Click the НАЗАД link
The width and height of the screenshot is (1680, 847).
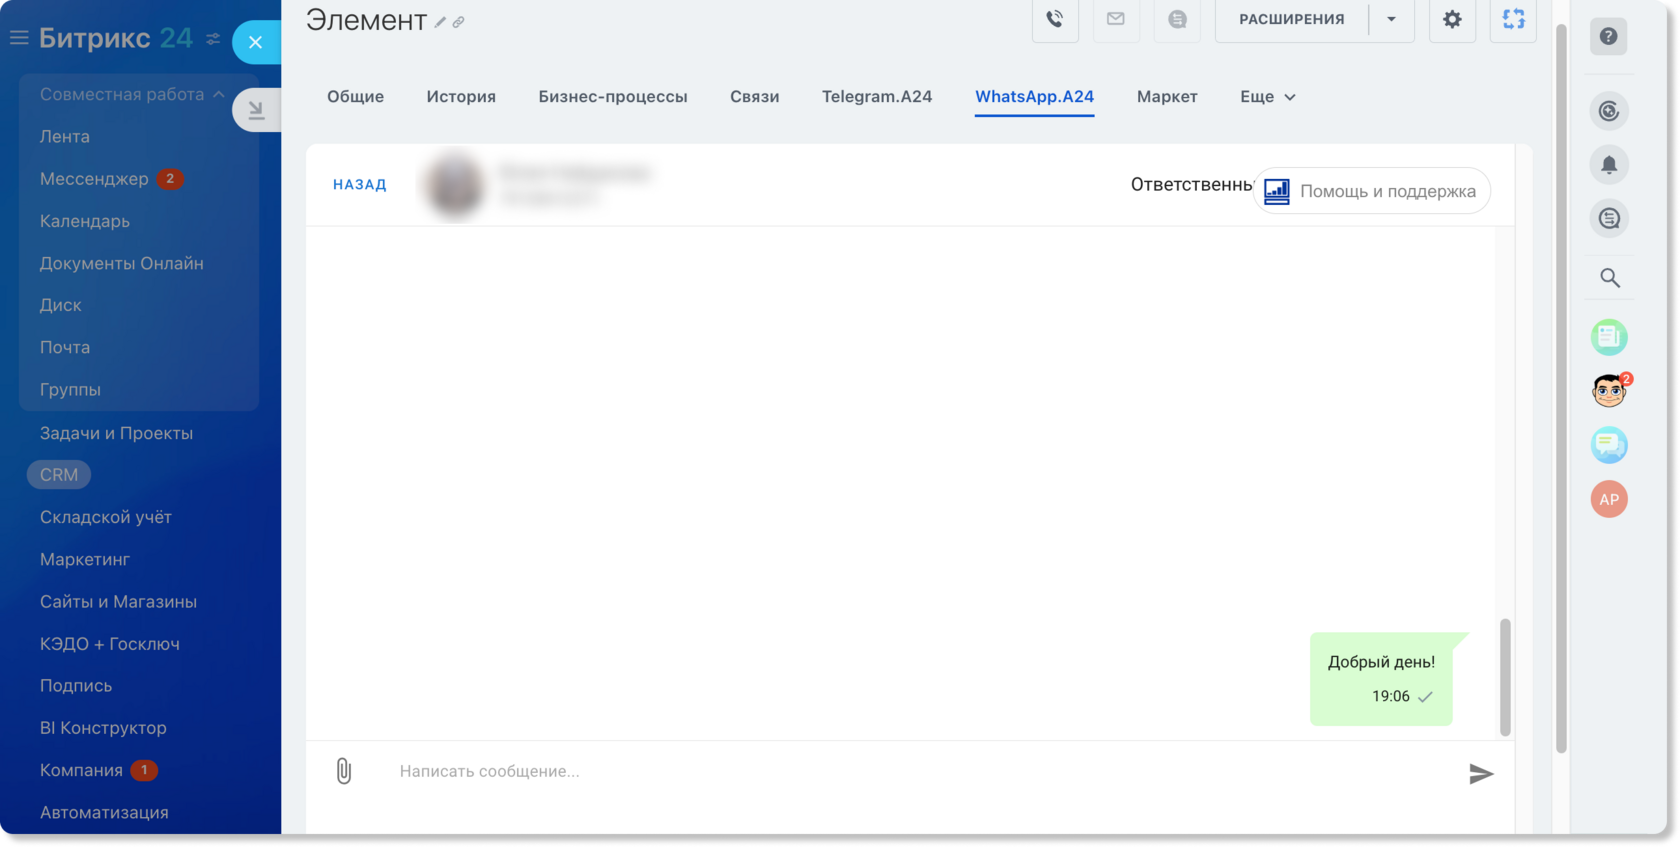[360, 185]
